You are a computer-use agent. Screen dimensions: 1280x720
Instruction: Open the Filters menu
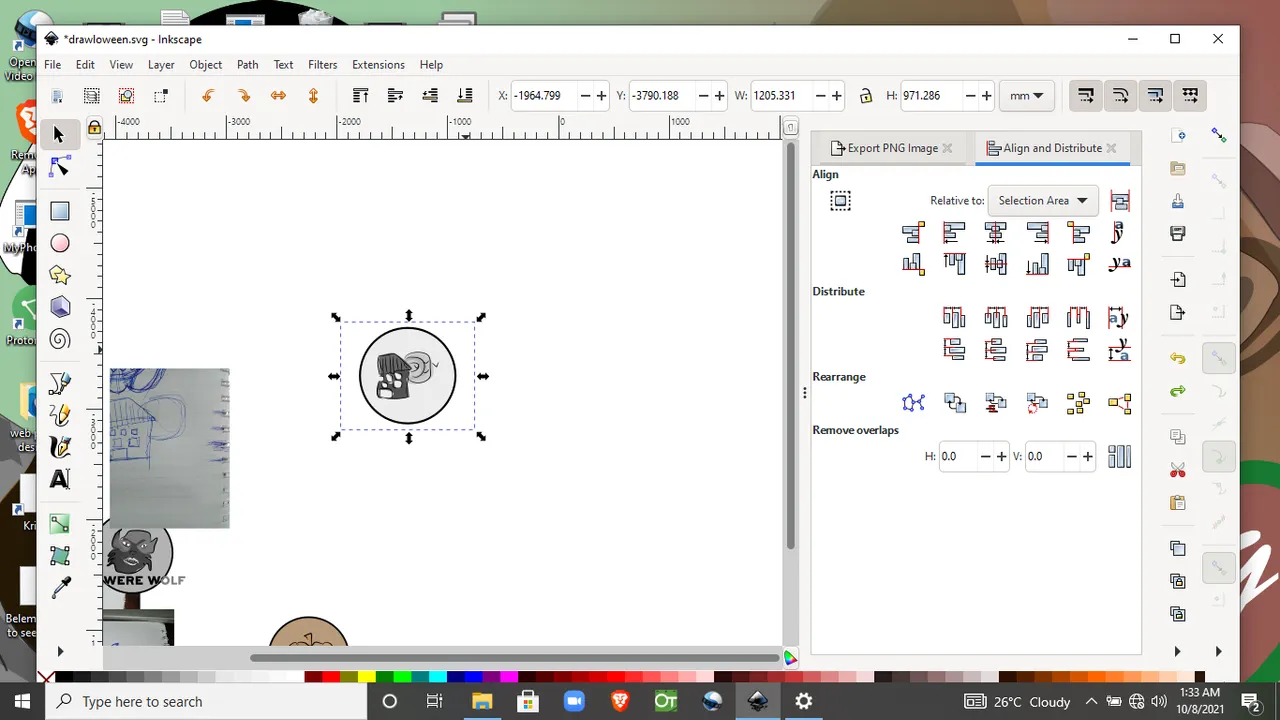322,64
